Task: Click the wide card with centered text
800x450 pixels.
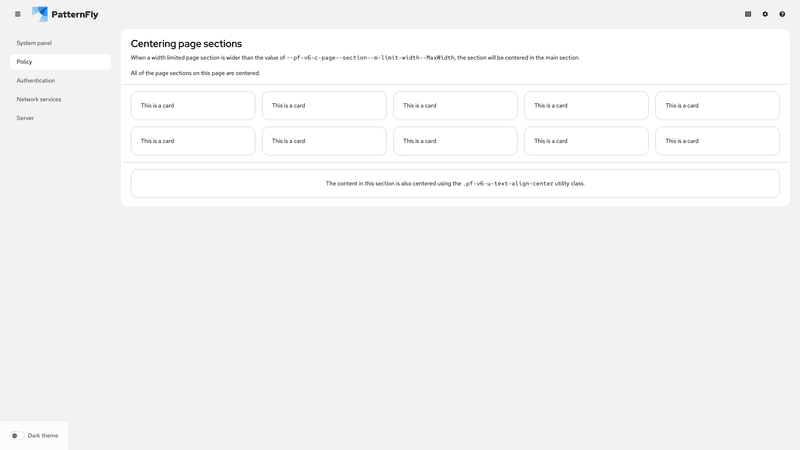Action: [455, 183]
